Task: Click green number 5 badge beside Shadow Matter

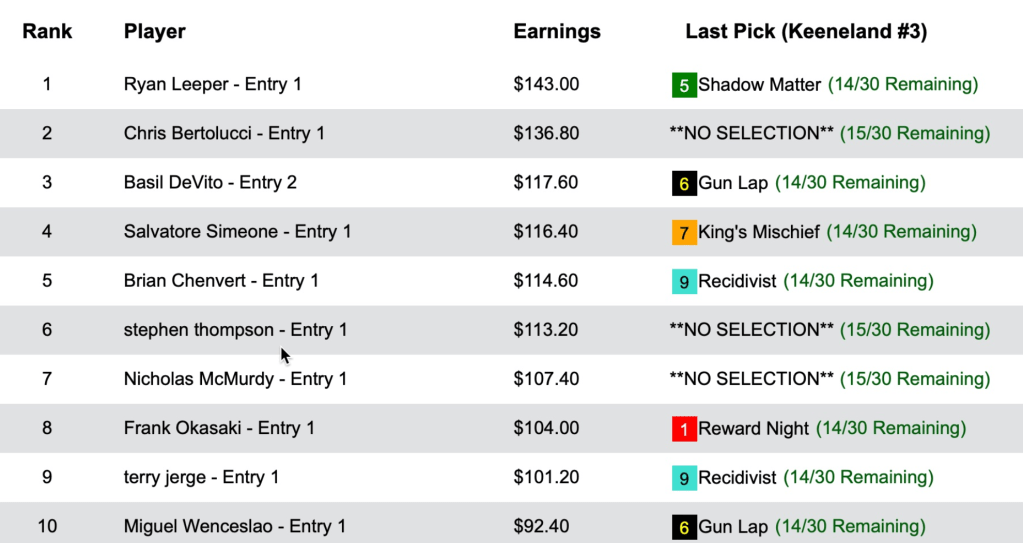Action: coord(684,86)
